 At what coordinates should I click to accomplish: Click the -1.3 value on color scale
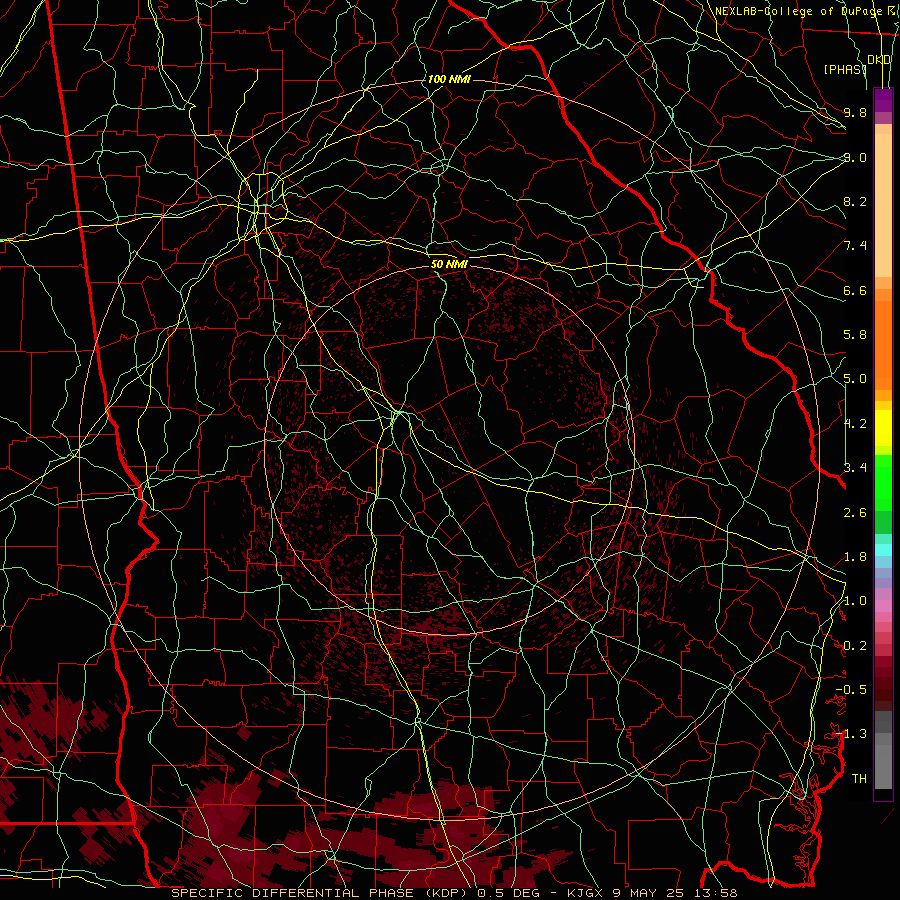[851, 734]
